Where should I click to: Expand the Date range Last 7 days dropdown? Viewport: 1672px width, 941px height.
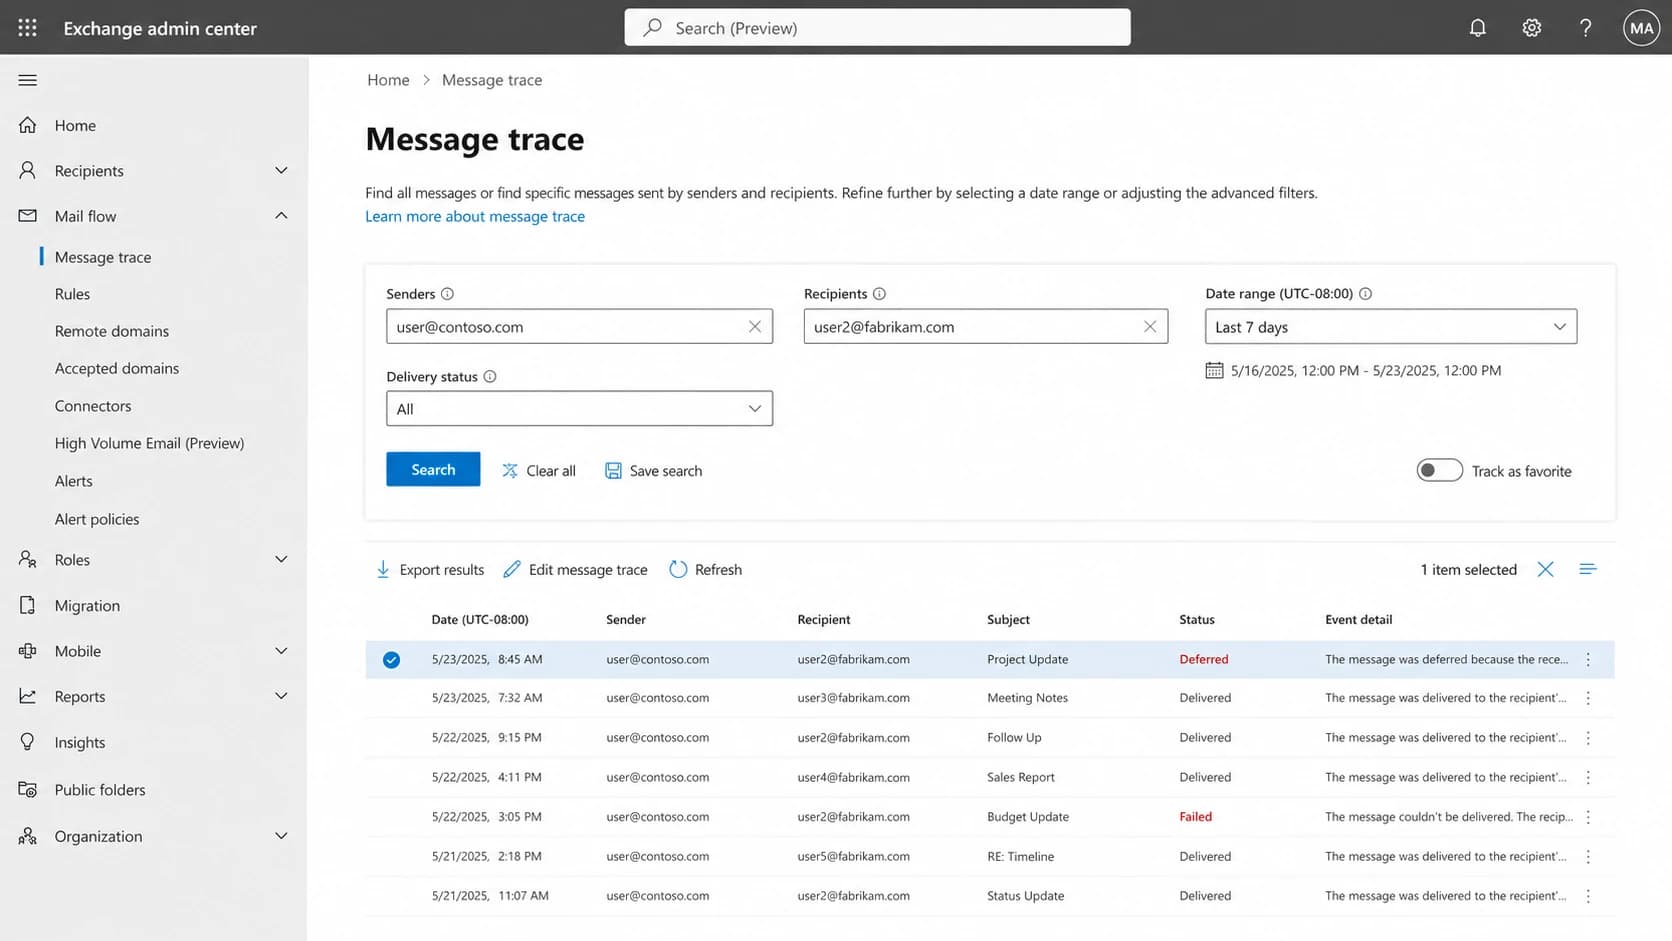(1391, 327)
